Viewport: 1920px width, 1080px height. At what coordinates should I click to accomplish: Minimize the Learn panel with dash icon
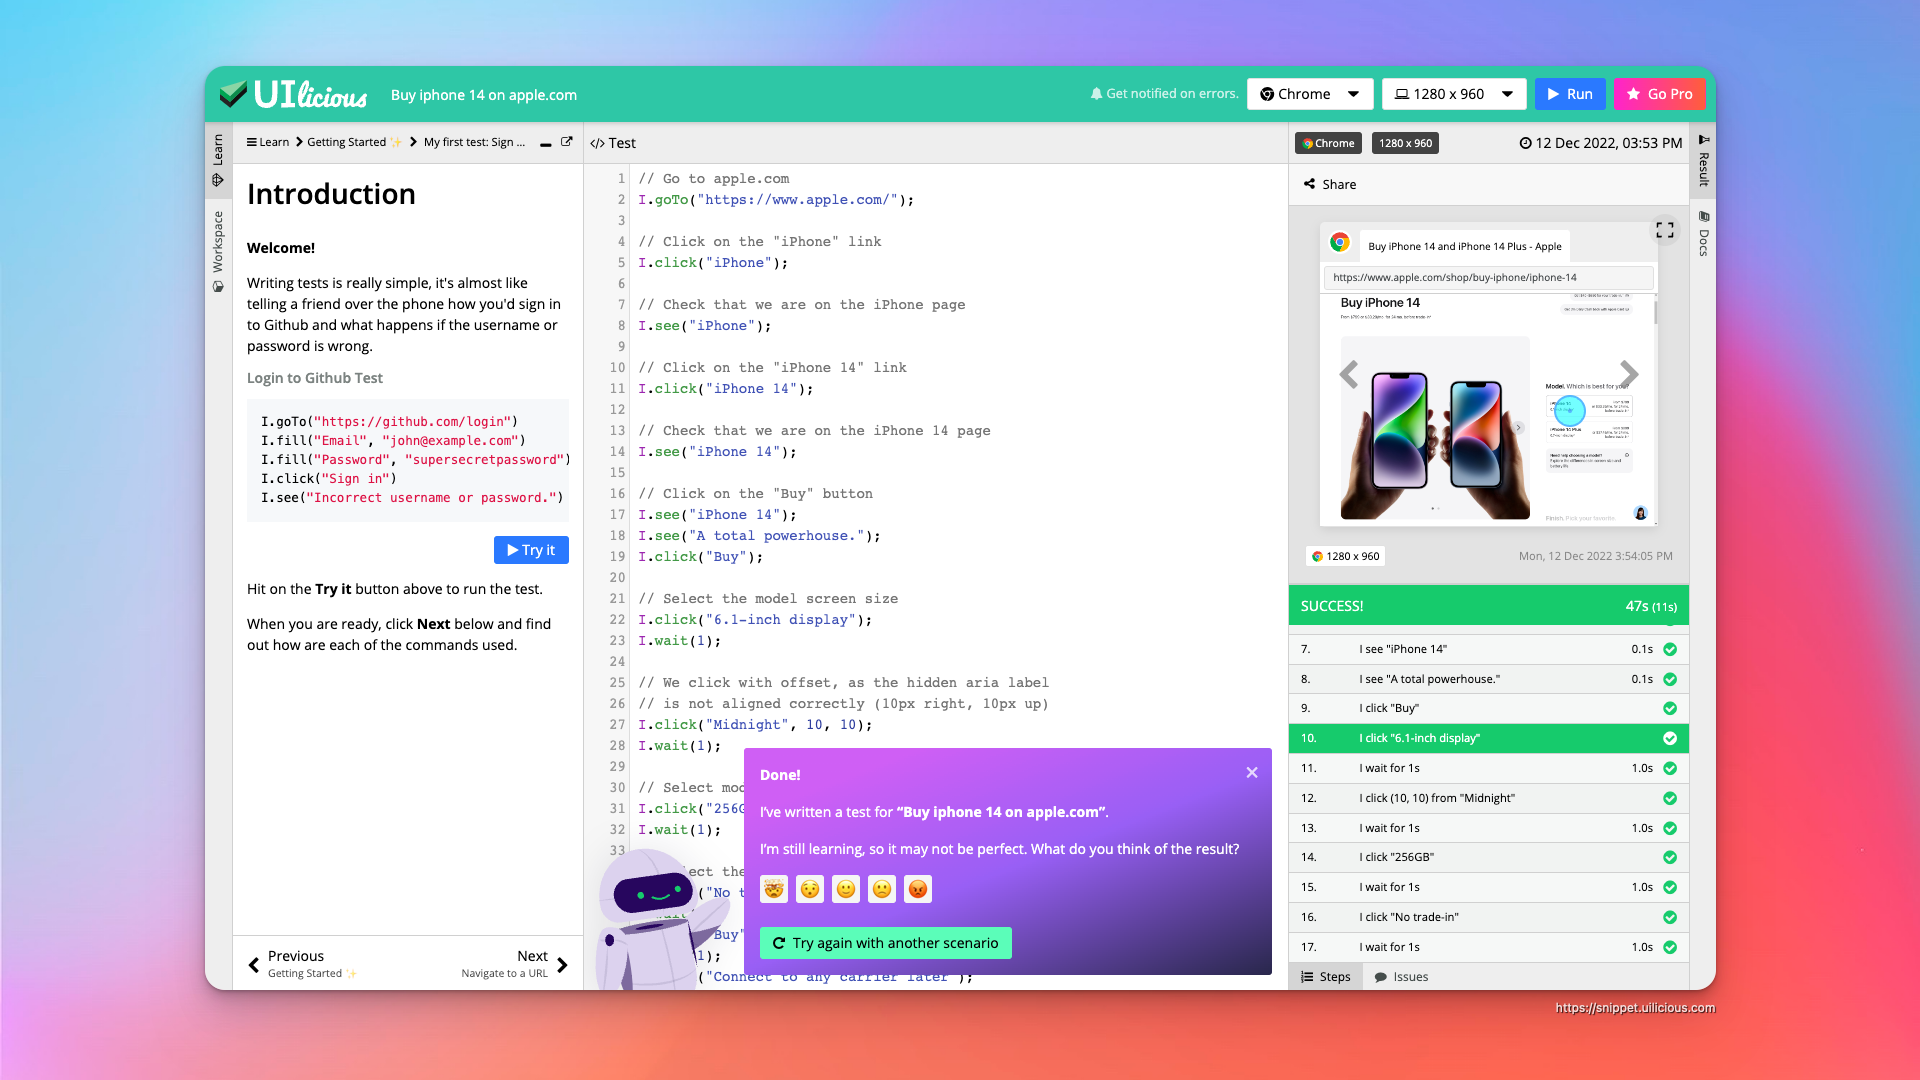click(x=546, y=144)
